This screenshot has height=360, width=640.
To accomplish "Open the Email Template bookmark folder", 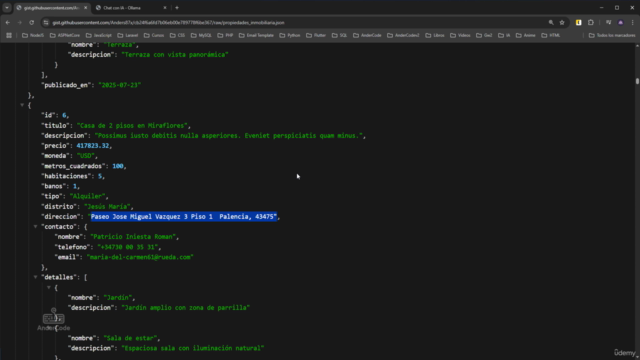I will point(256,36).
